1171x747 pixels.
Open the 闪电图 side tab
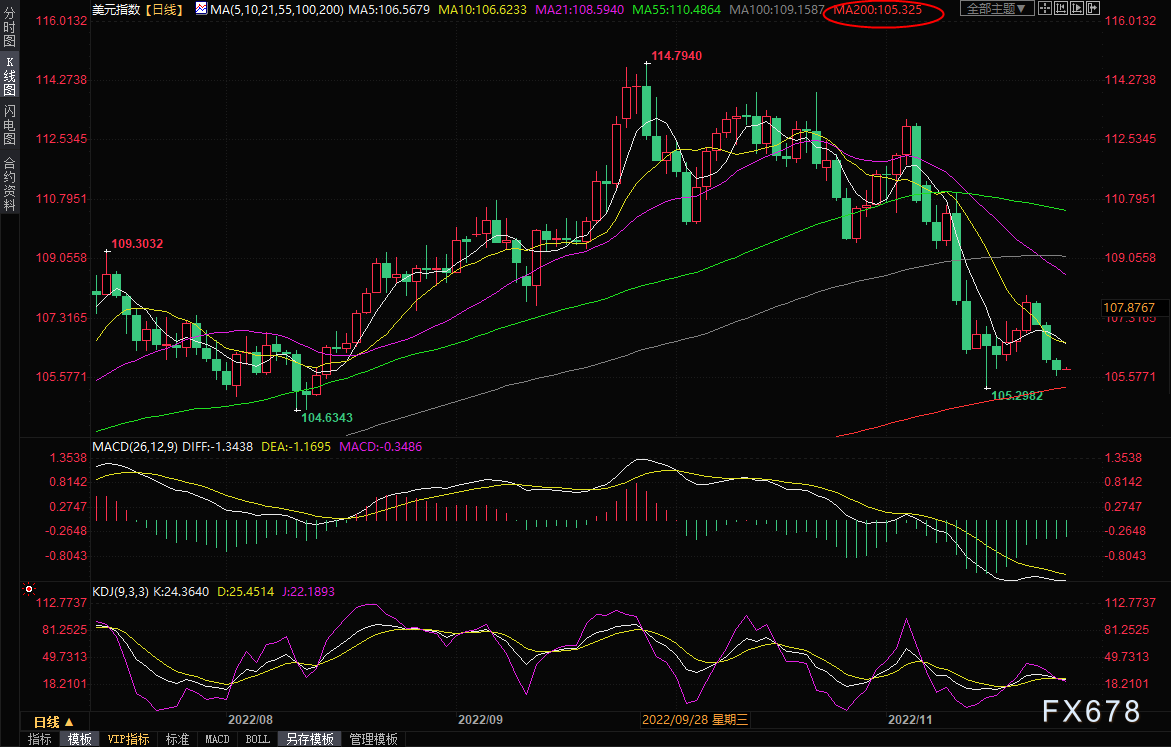(x=9, y=125)
